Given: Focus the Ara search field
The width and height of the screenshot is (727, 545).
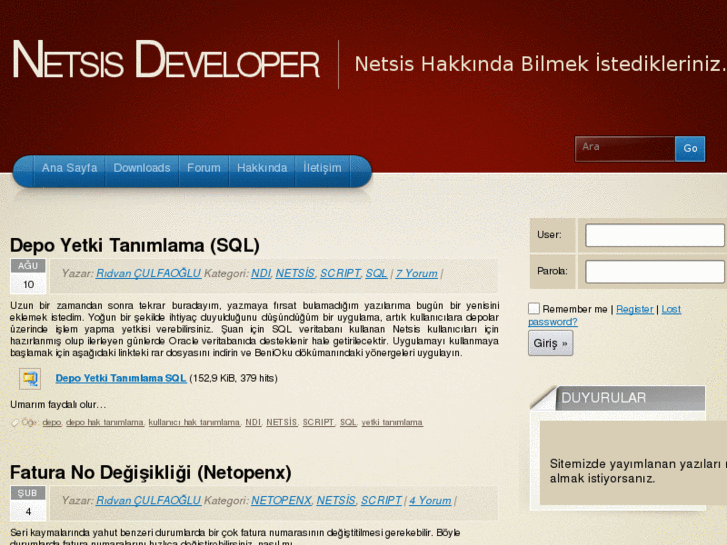Looking at the screenshot, I should (625, 148).
